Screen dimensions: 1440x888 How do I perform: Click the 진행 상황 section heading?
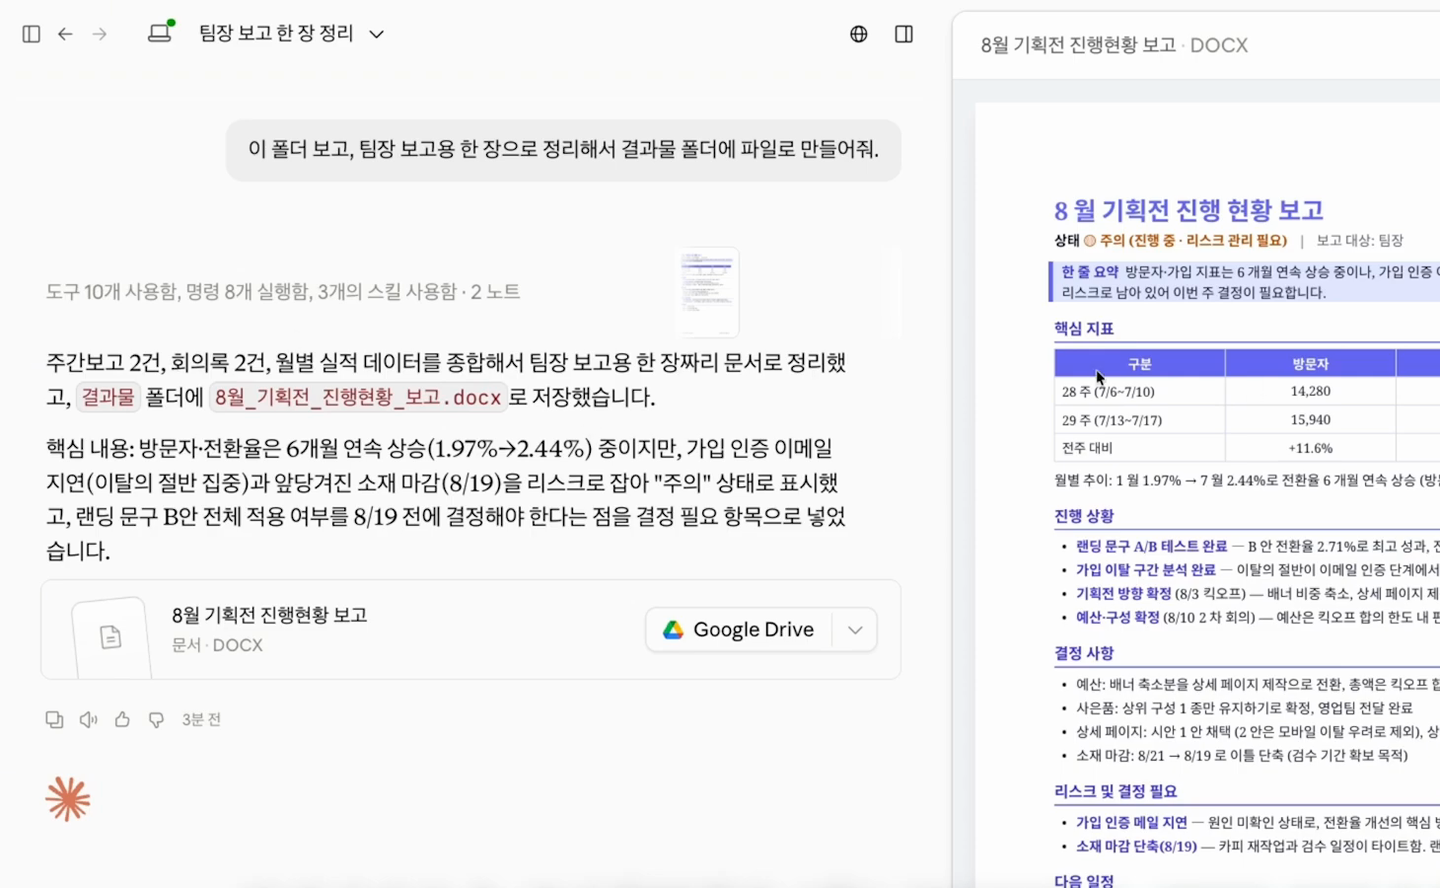[x=1084, y=516]
